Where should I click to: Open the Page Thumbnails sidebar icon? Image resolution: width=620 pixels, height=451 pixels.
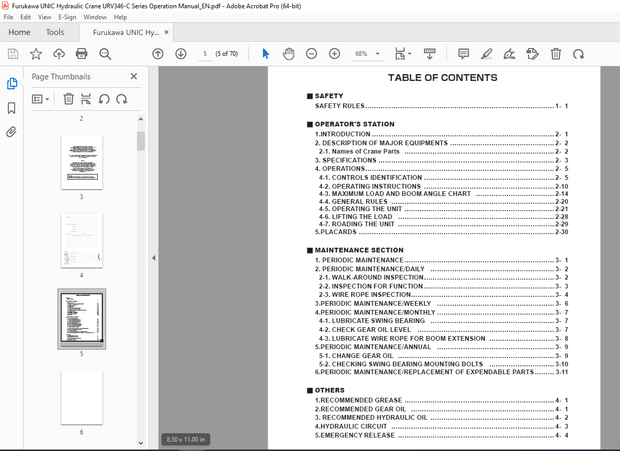(x=12, y=83)
